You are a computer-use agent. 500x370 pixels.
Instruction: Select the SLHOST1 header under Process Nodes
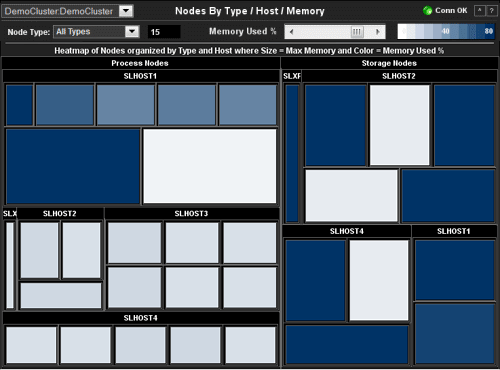[140, 76]
